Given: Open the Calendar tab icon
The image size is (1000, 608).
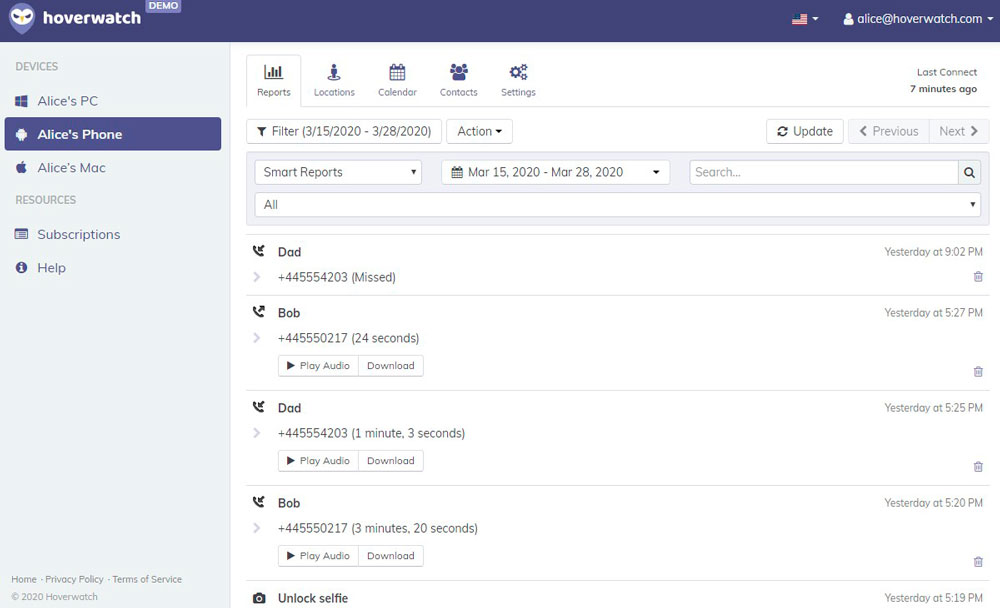Looking at the screenshot, I should click(x=397, y=73).
